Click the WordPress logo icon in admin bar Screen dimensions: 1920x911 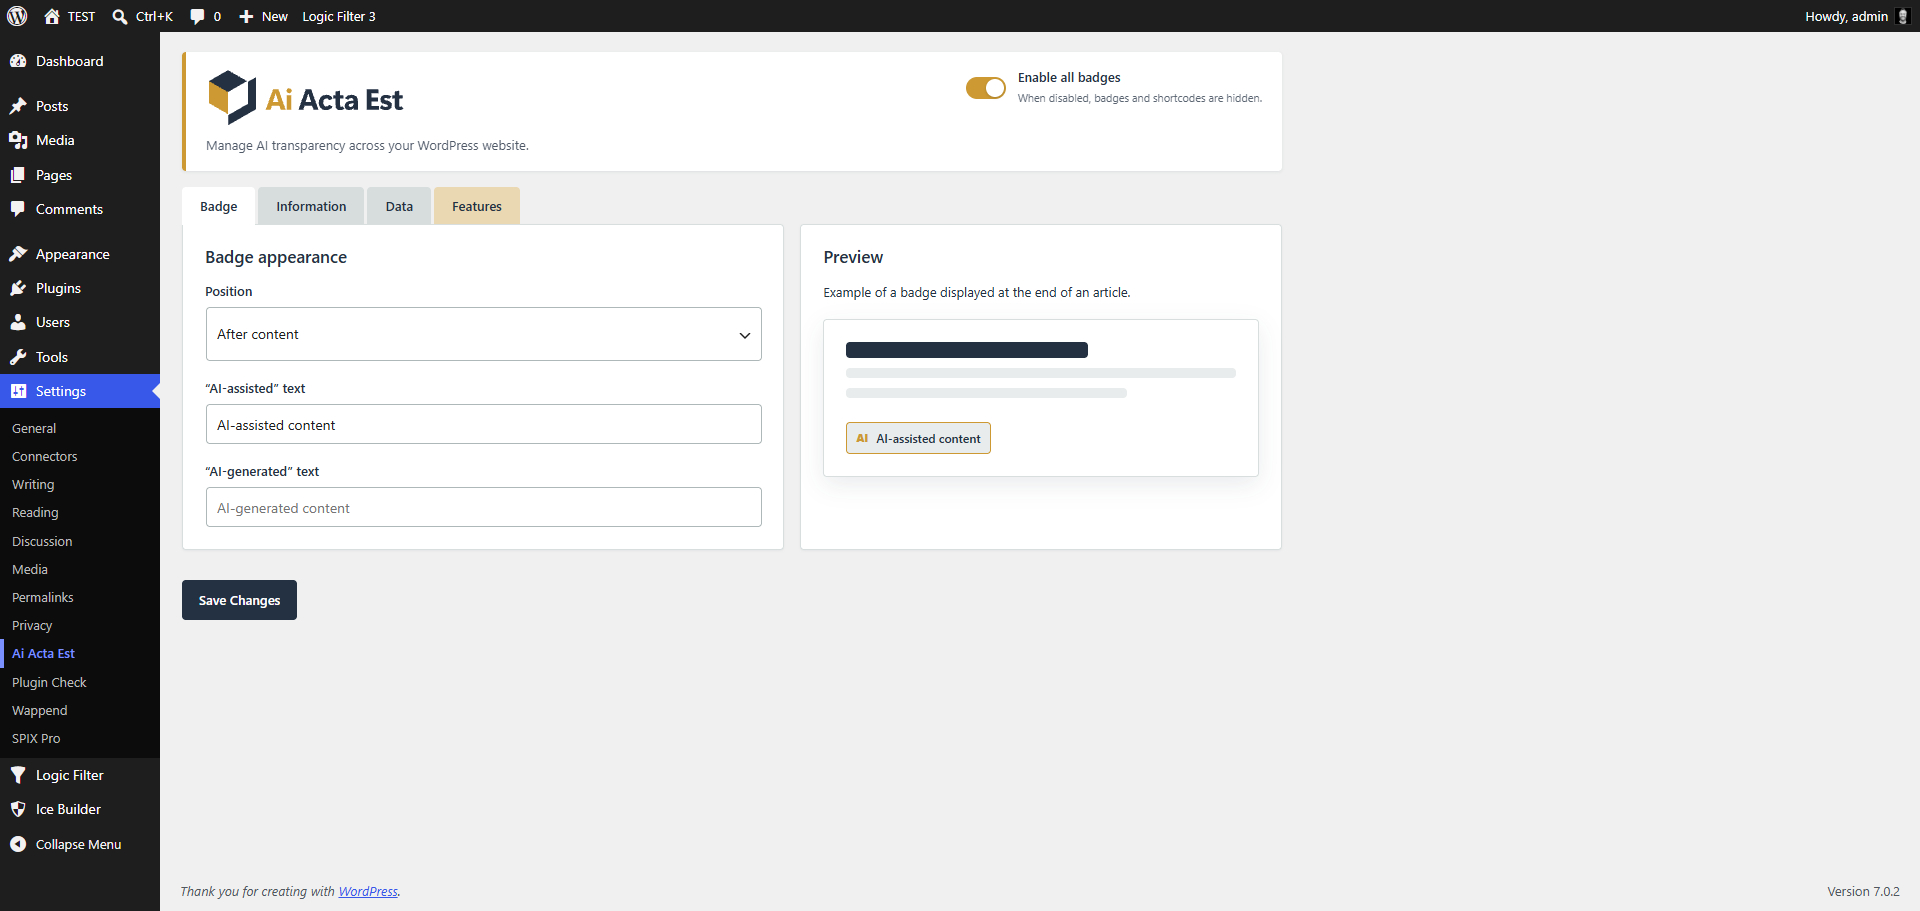[x=17, y=16]
